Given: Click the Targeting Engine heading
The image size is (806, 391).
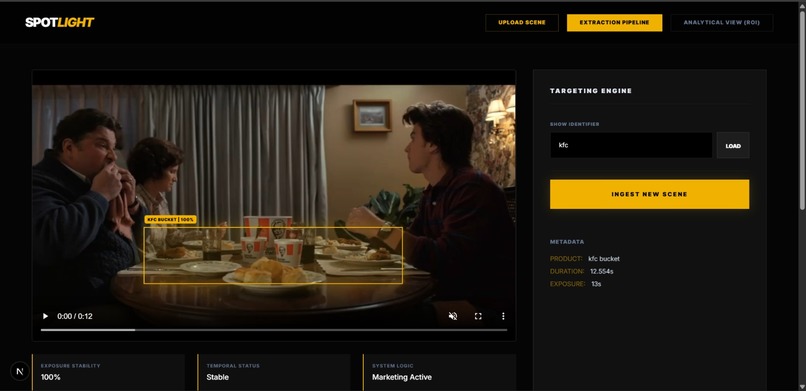Looking at the screenshot, I should pyautogui.click(x=591, y=91).
